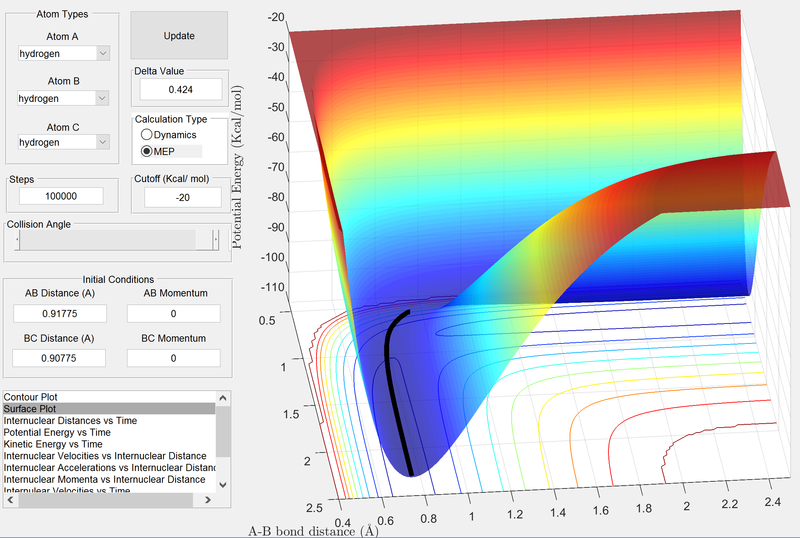The height and width of the screenshot is (538, 800).
Task: Select the BC Distance input field
Action: point(60,358)
